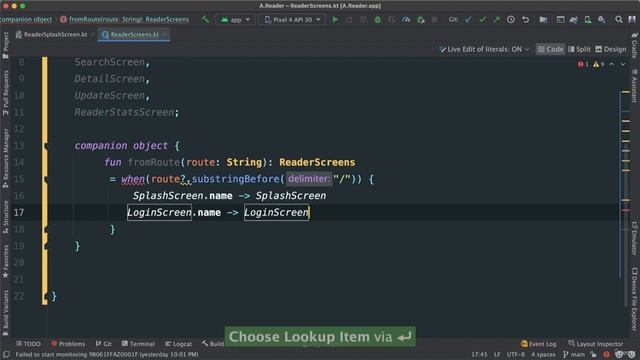
Task: Commit changes with the green Git checkmark
Action: pyautogui.click(x=482, y=20)
